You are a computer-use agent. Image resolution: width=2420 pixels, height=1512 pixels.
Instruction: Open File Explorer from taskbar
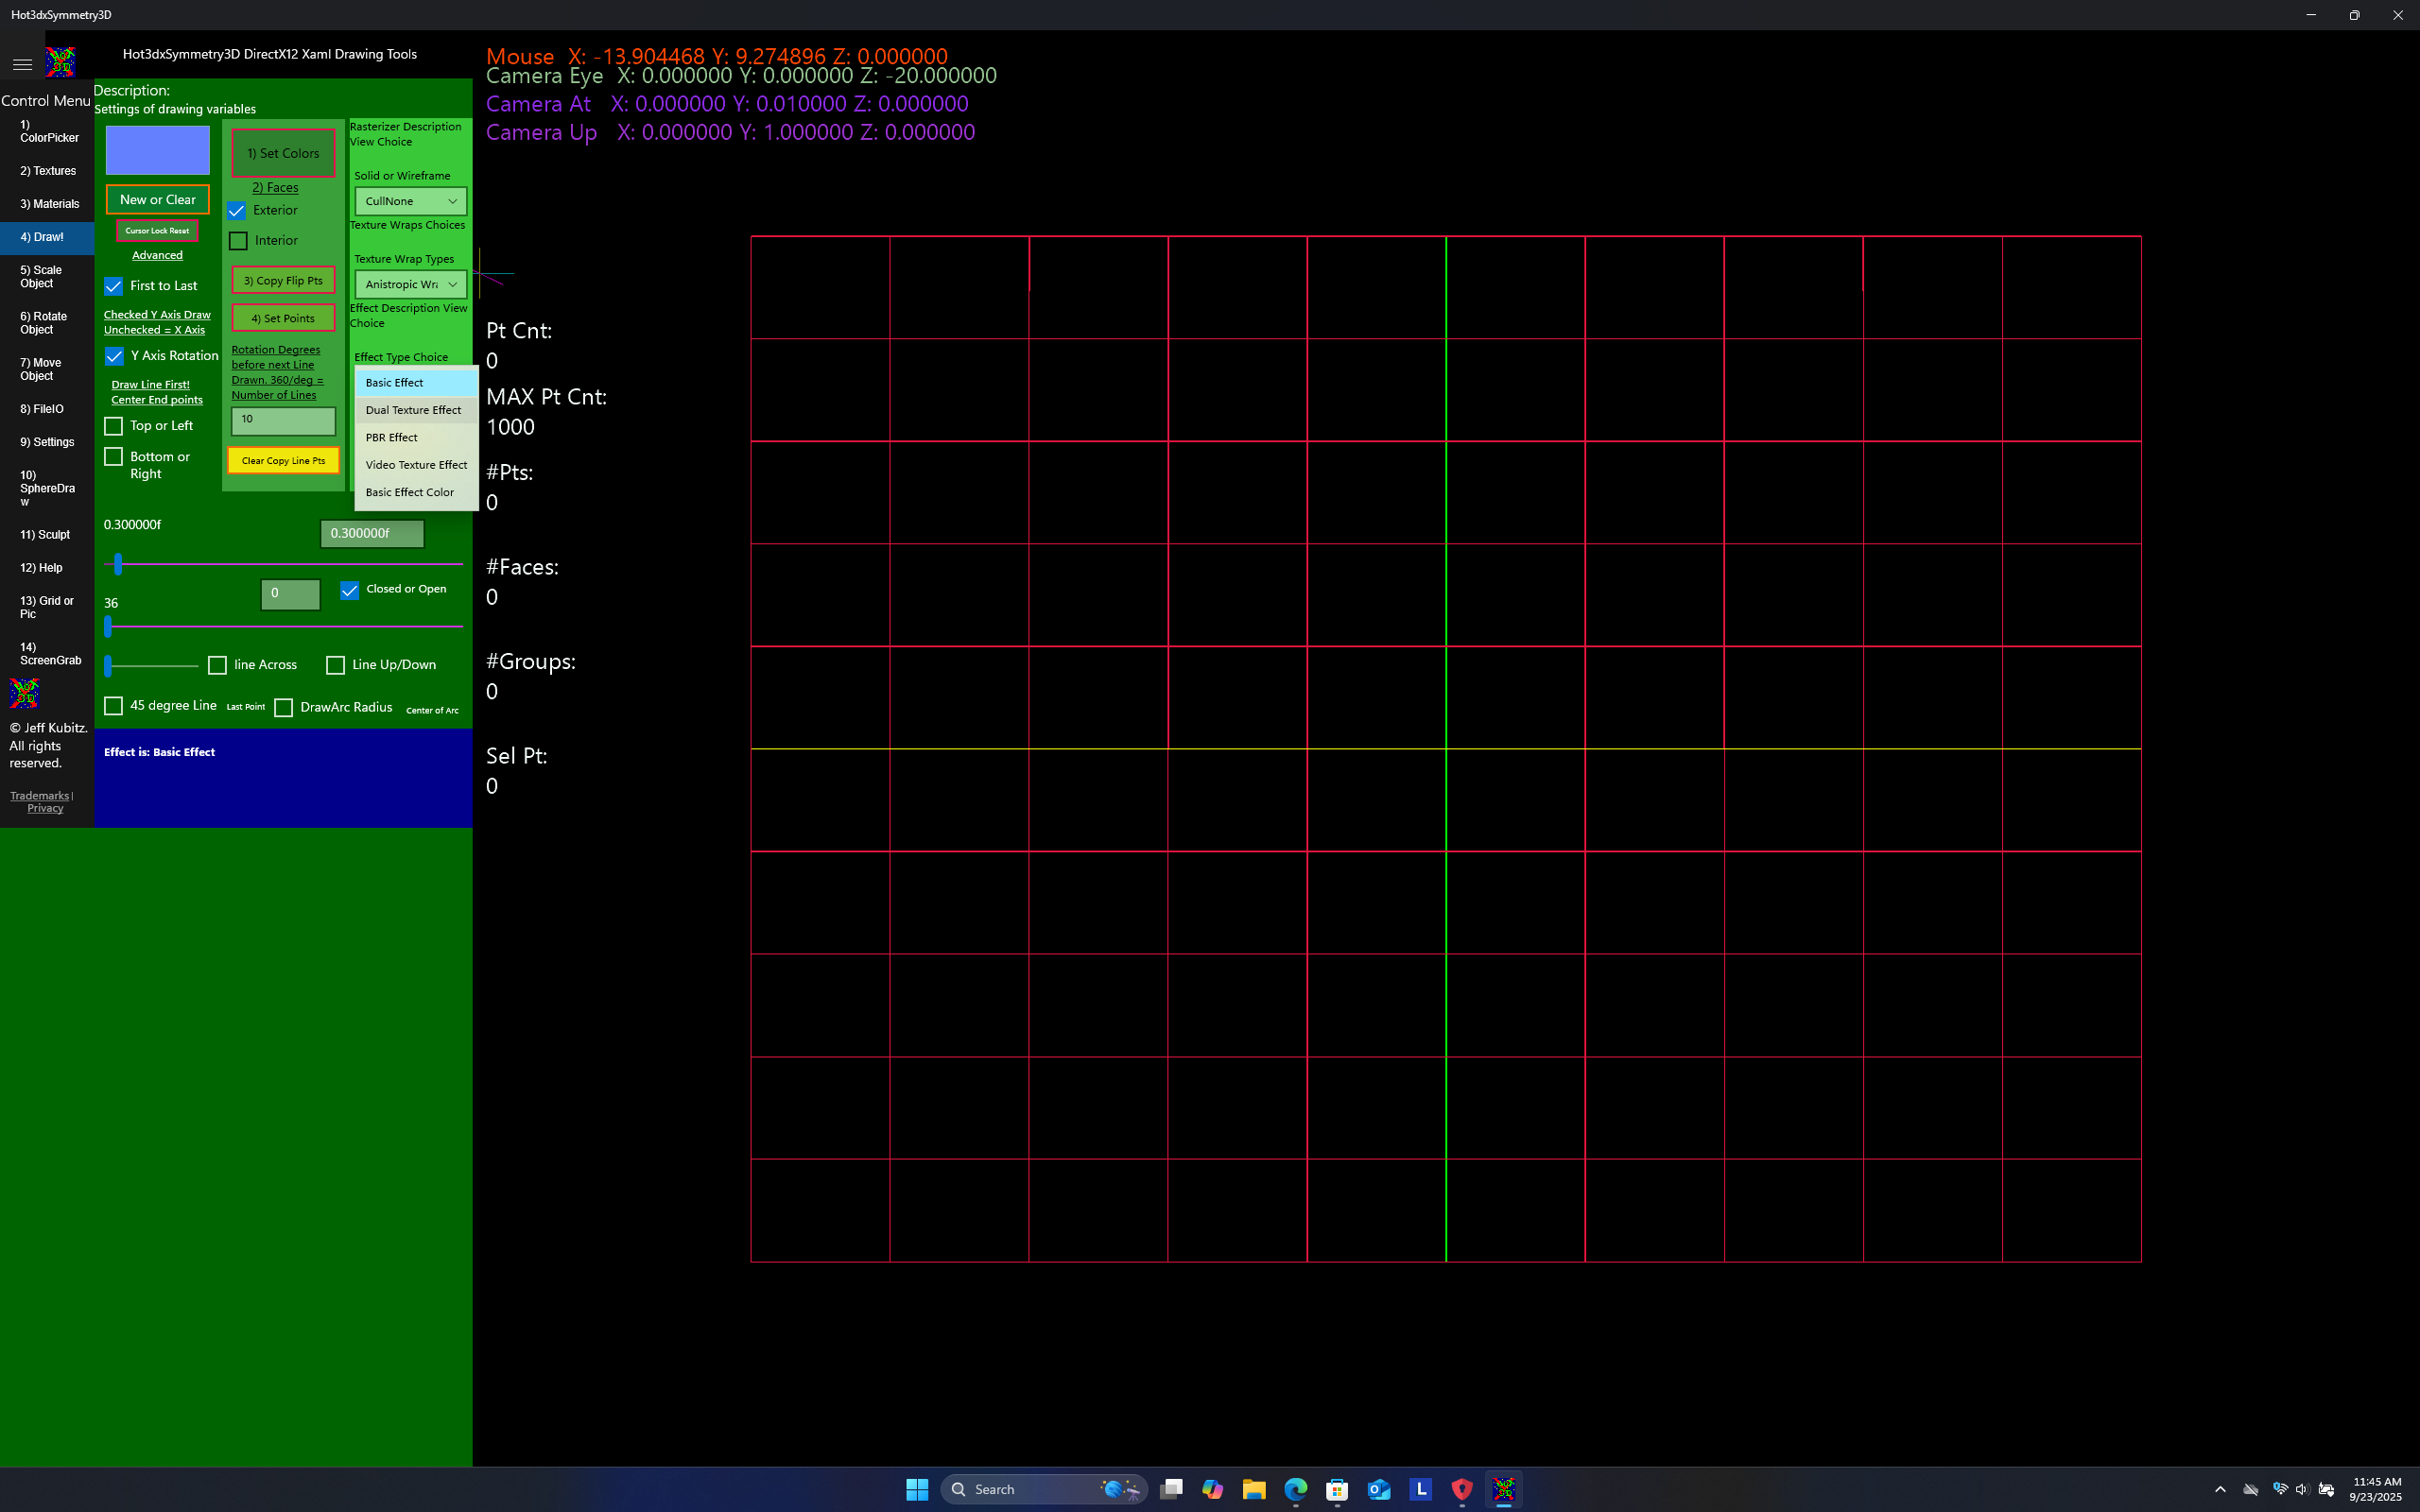pos(1253,1489)
